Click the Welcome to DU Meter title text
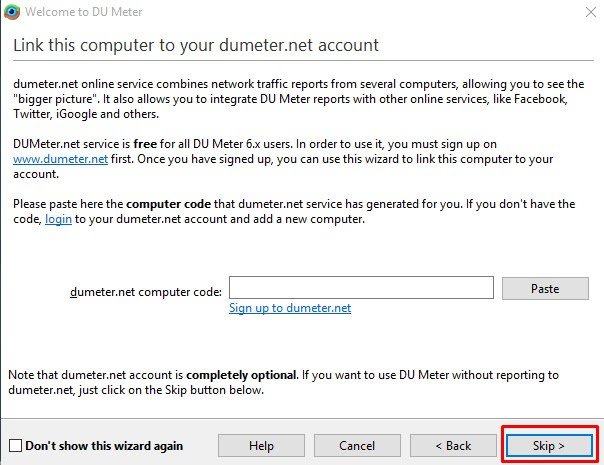The width and height of the screenshot is (604, 465). point(84,14)
